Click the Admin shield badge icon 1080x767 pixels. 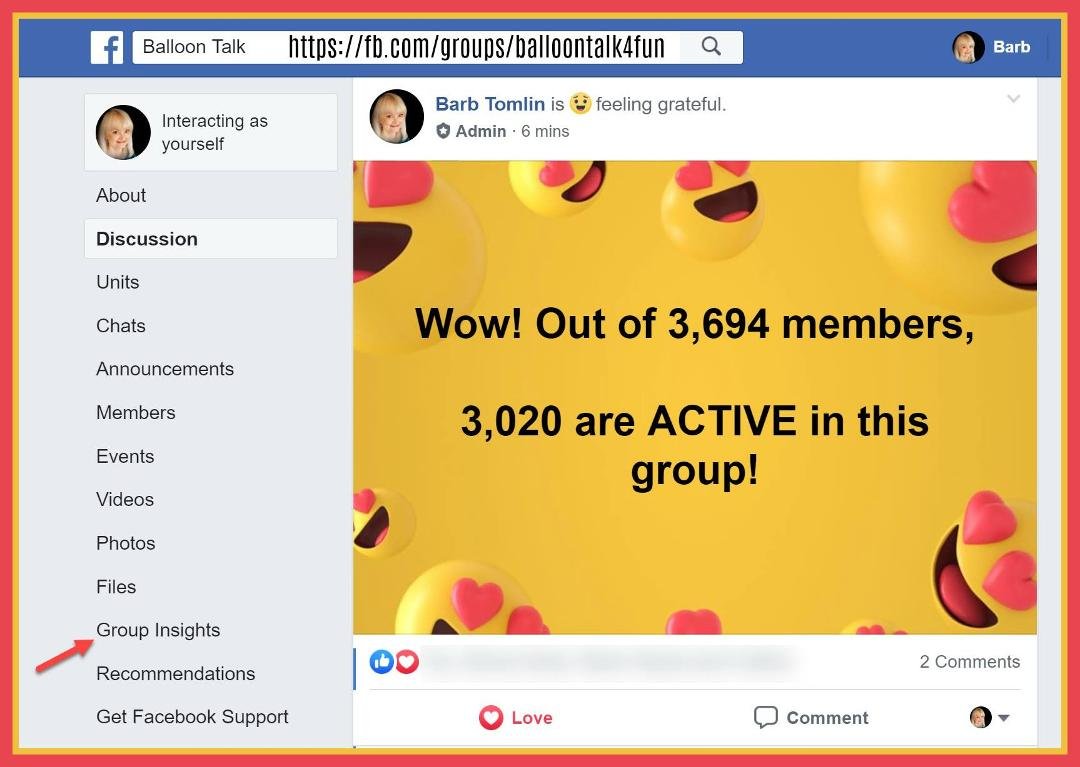pyautogui.click(x=444, y=131)
